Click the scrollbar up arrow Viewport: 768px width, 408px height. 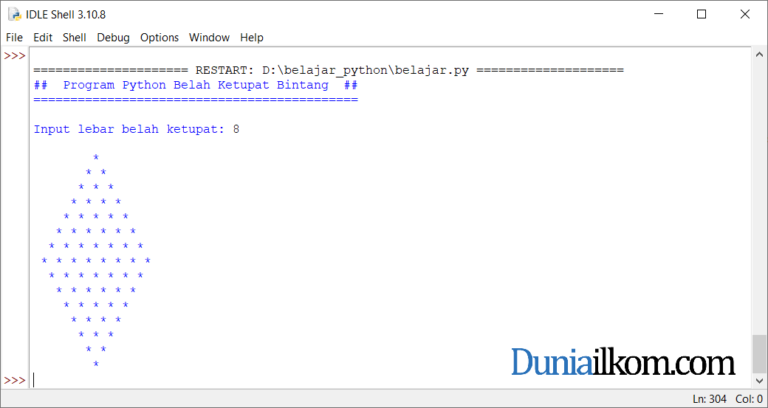[759, 54]
